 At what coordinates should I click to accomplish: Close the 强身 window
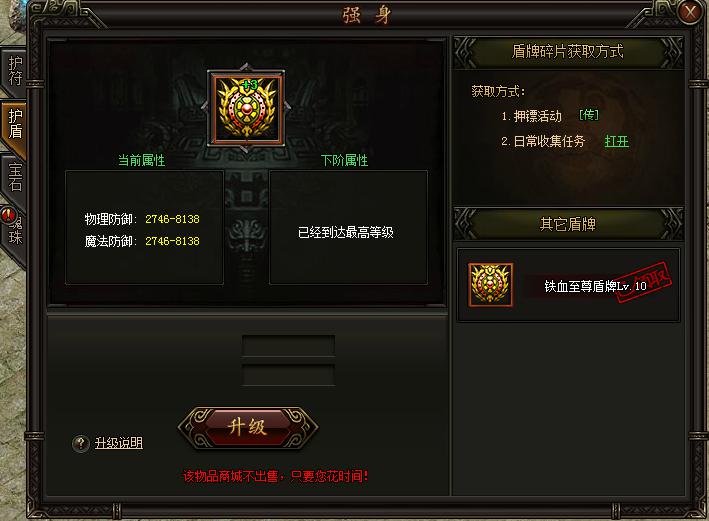coord(690,12)
